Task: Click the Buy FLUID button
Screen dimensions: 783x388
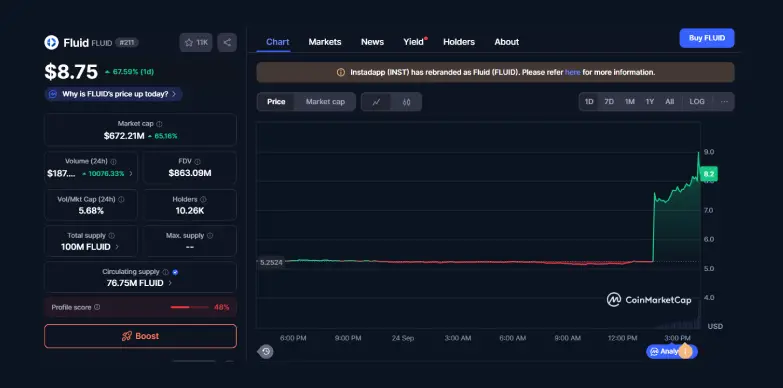Action: coord(707,38)
